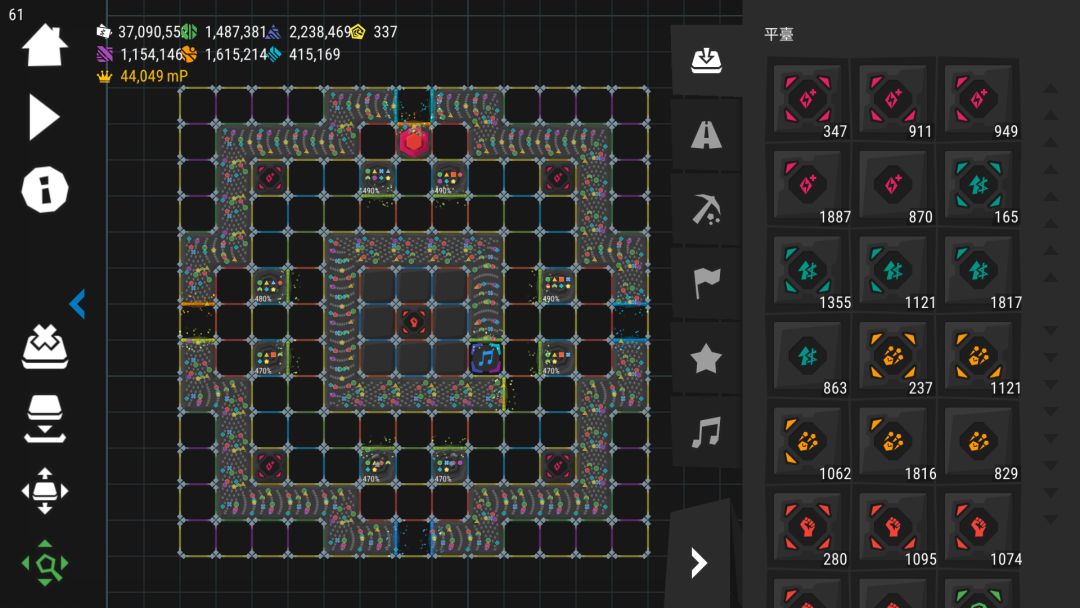Select the teal platform tile with count 1355
This screenshot has height=608, width=1080.
pos(808,271)
